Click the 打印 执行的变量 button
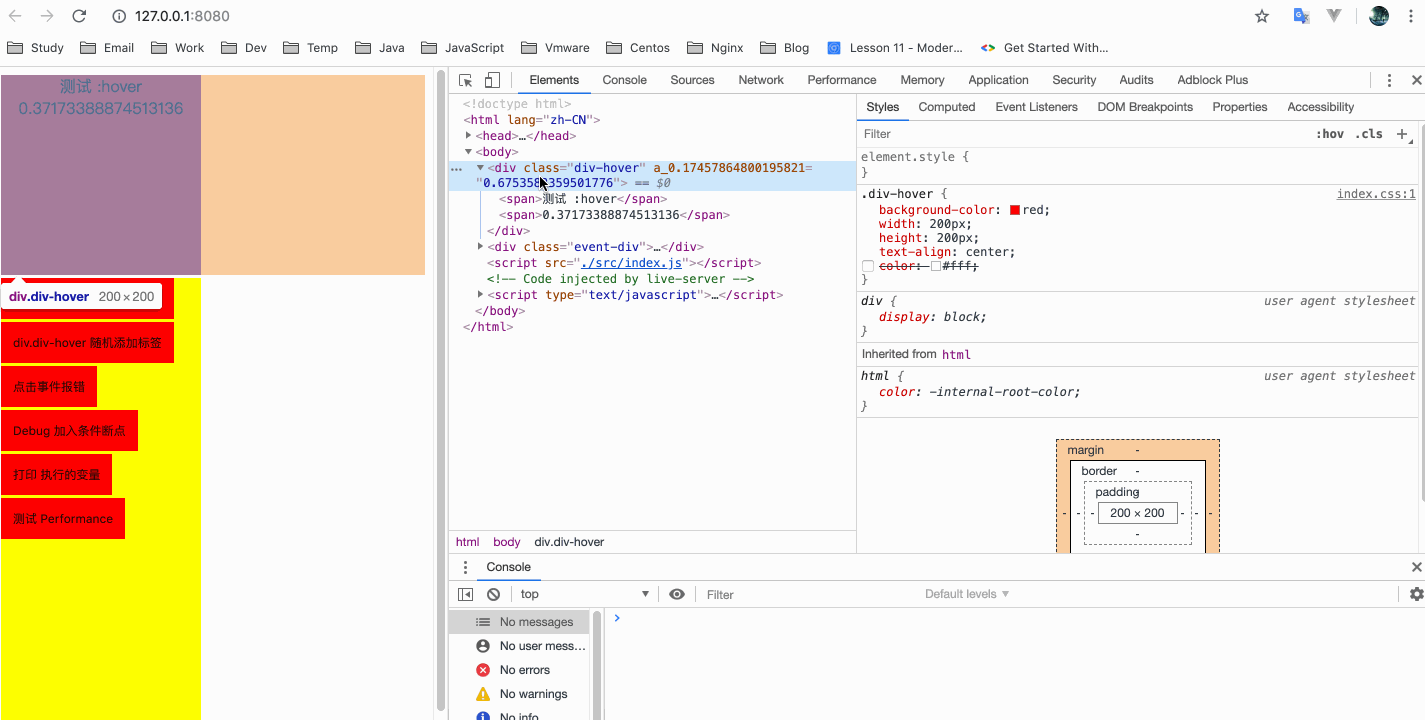1425x720 pixels. tap(56, 475)
